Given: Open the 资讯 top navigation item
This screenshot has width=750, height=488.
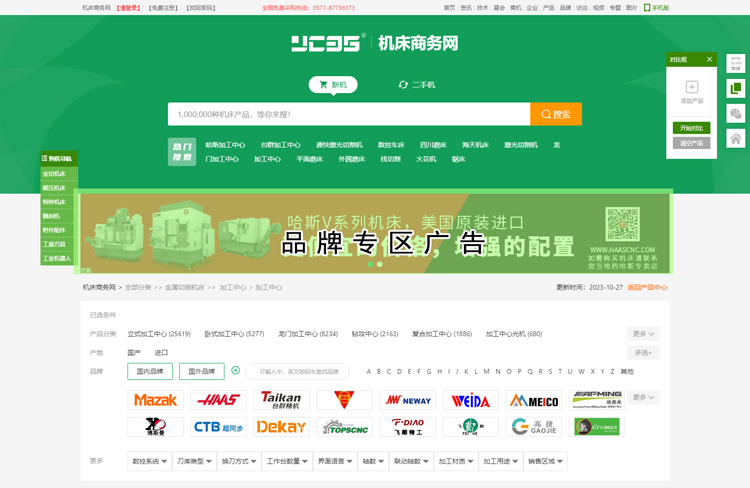Looking at the screenshot, I should coord(466,7).
